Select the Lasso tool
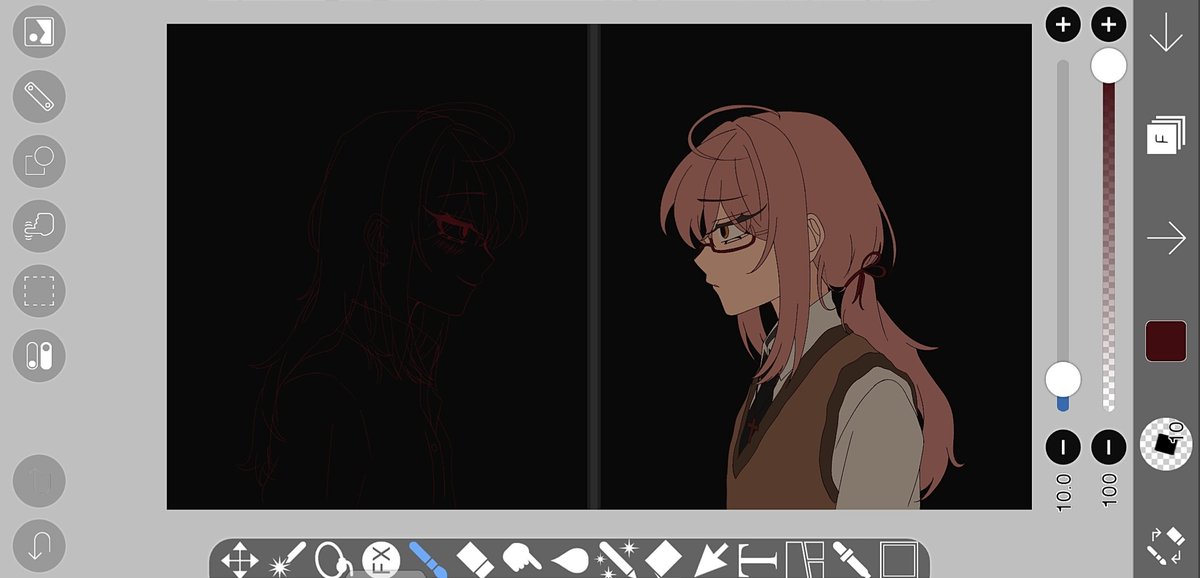Viewport: 1200px width, 578px height. point(333,559)
